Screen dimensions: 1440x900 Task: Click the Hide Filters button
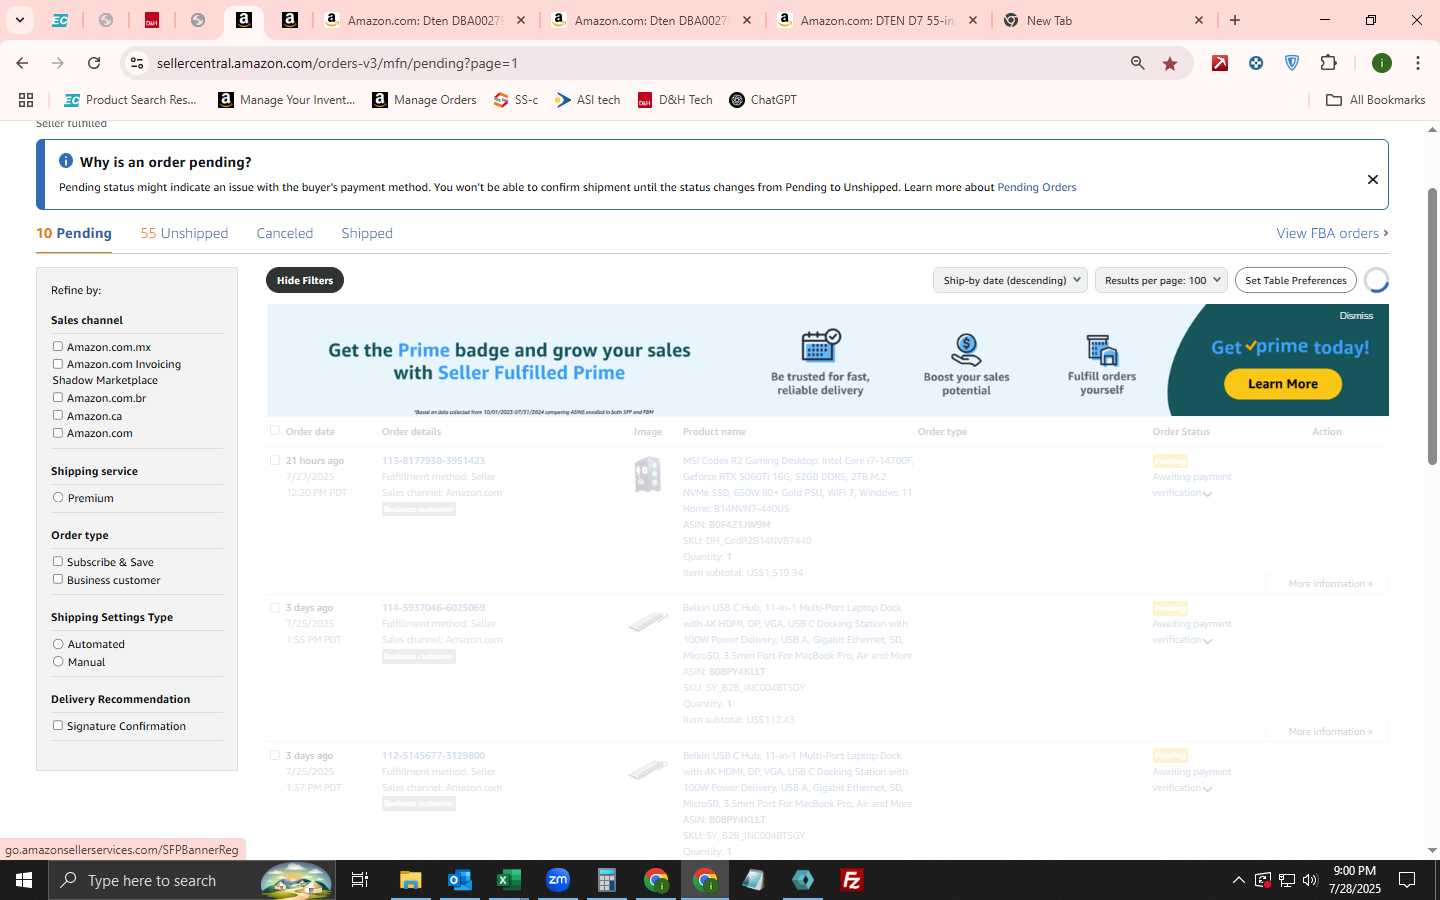tap(305, 280)
